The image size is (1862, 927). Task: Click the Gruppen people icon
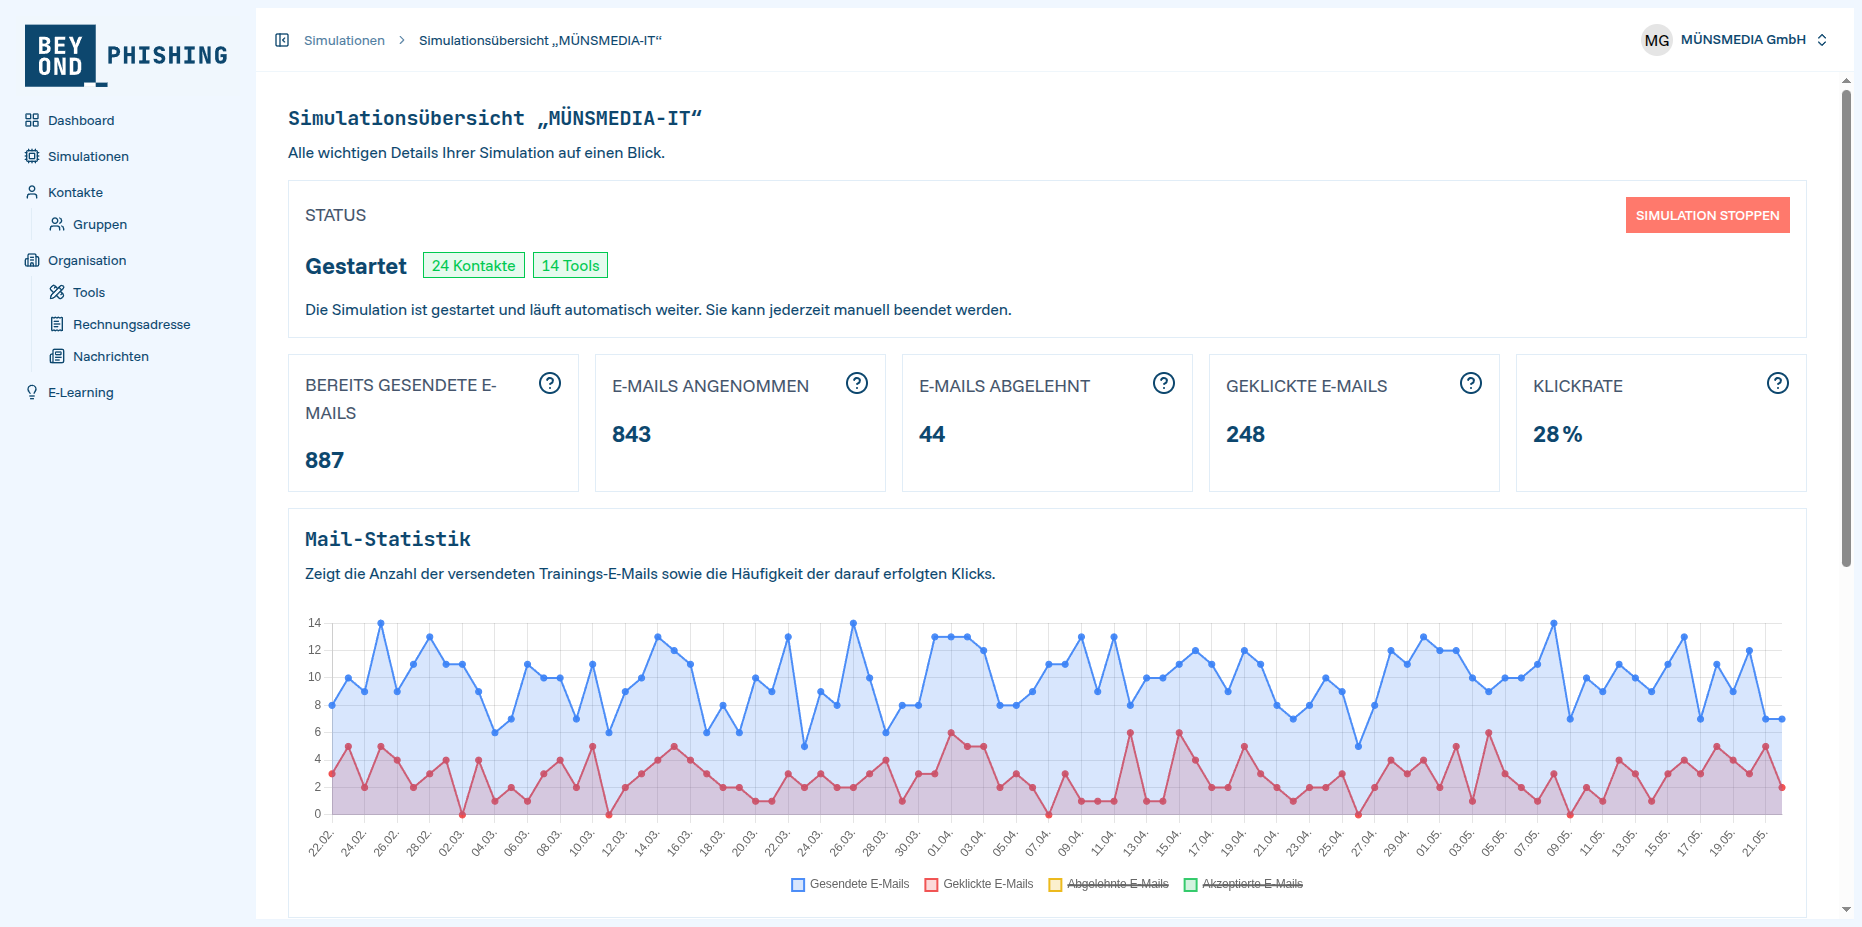[57, 224]
